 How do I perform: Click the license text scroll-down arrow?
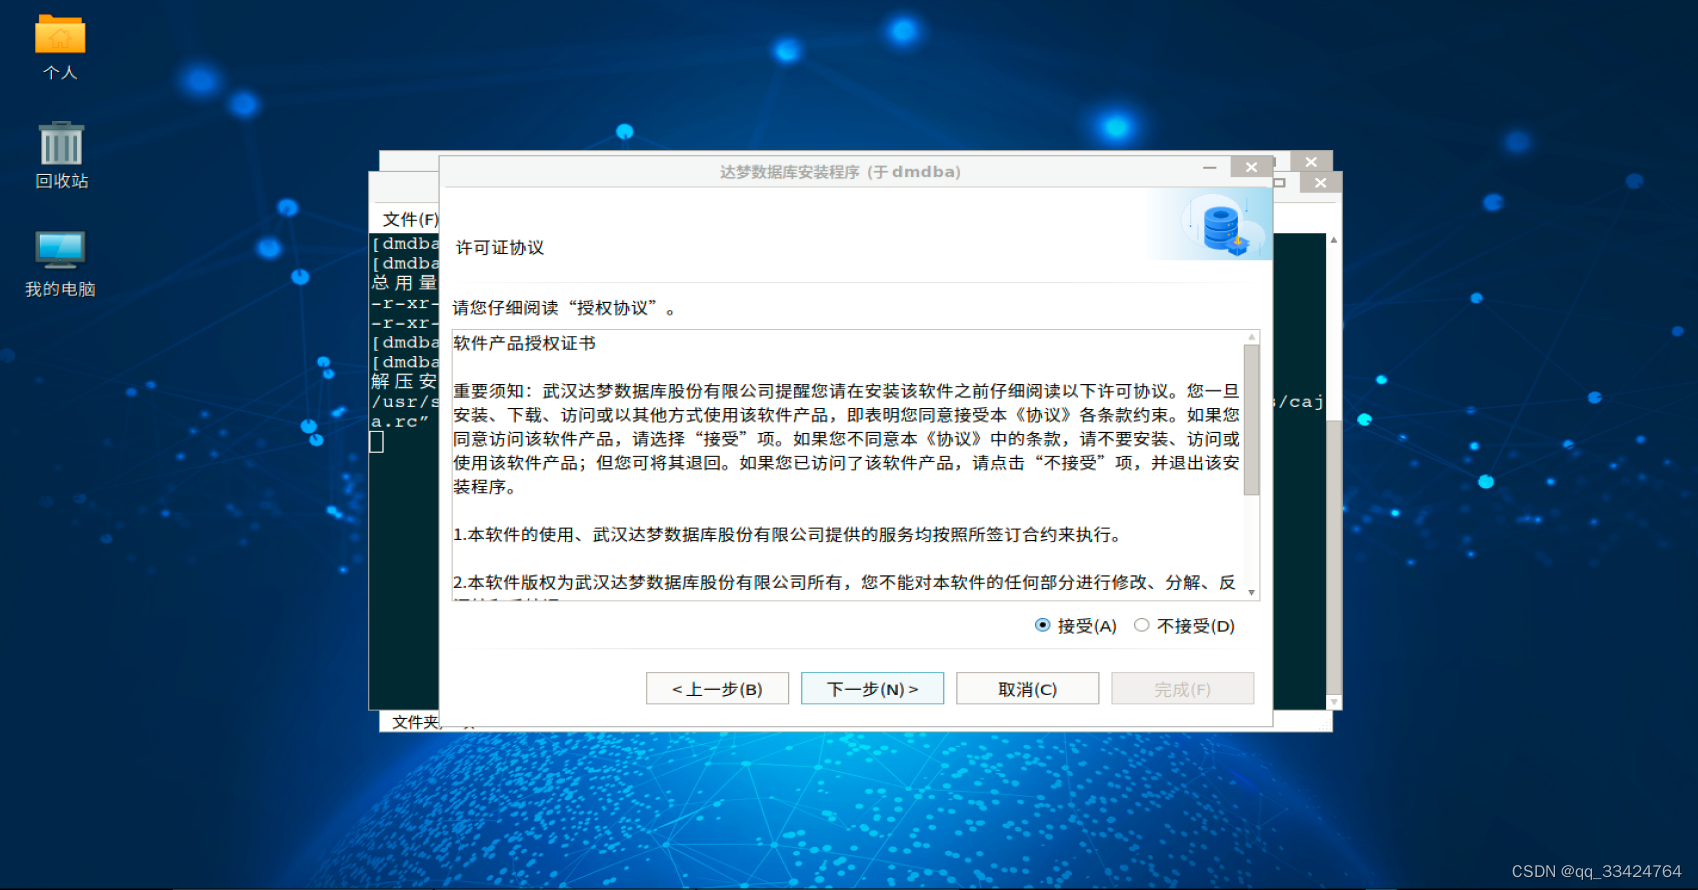1251,593
